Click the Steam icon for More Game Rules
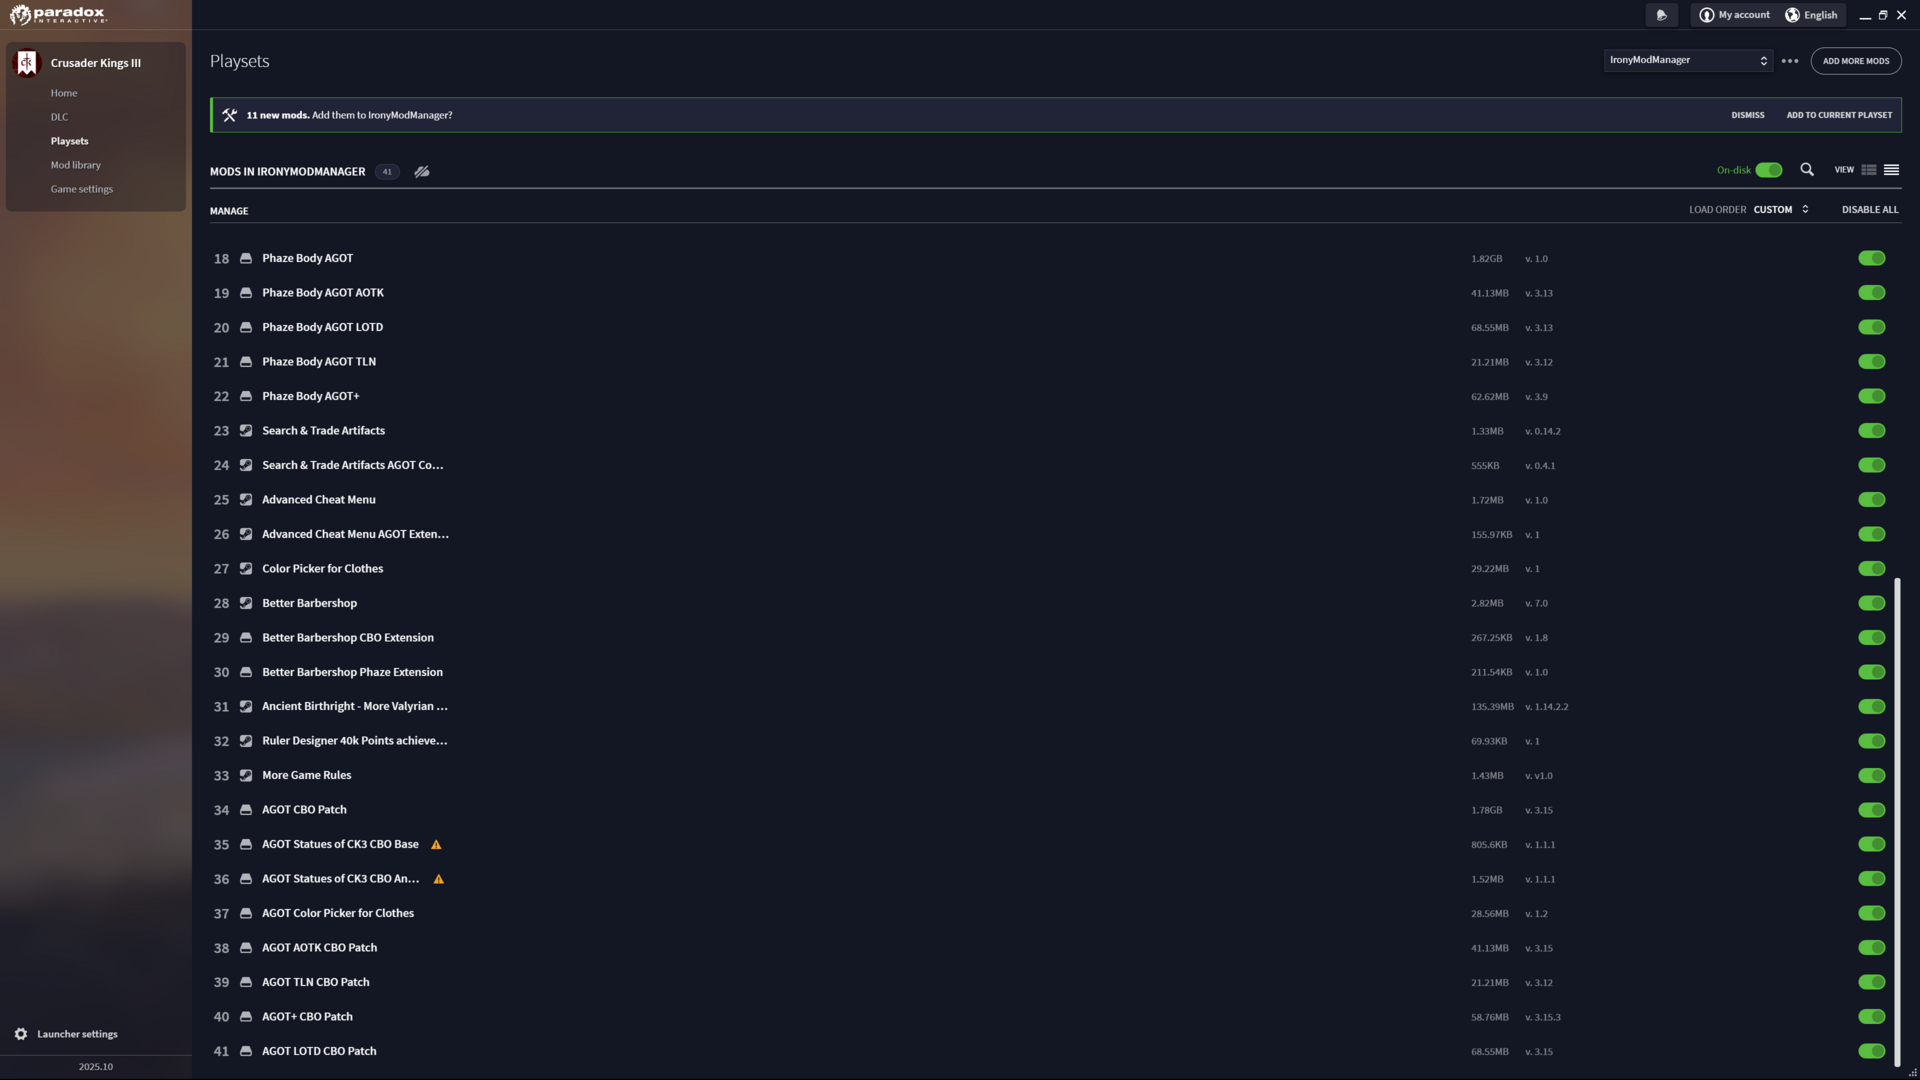Viewport: 1920px width, 1080px height. pos(246,776)
